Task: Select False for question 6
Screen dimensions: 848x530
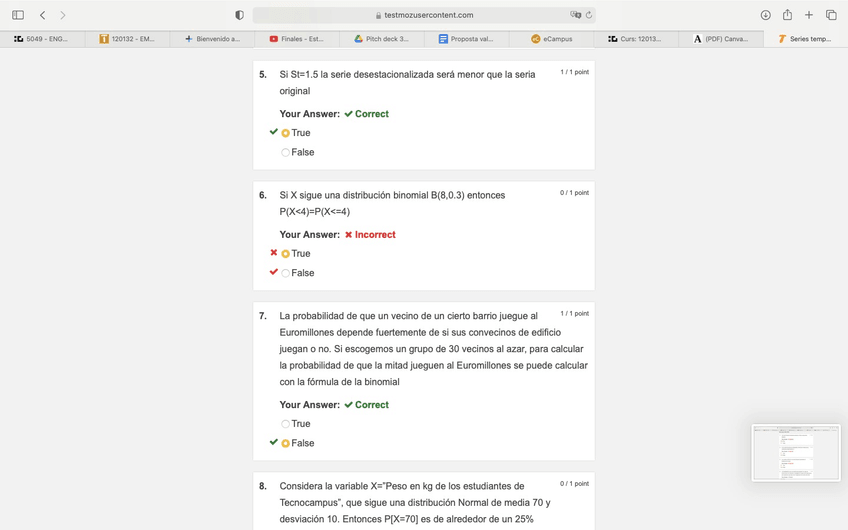Action: (285, 273)
